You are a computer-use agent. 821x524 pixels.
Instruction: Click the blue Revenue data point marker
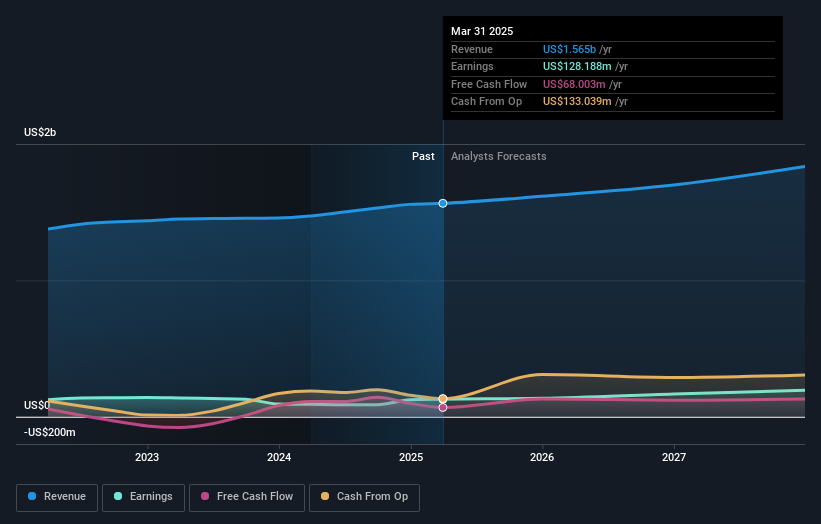coord(443,203)
